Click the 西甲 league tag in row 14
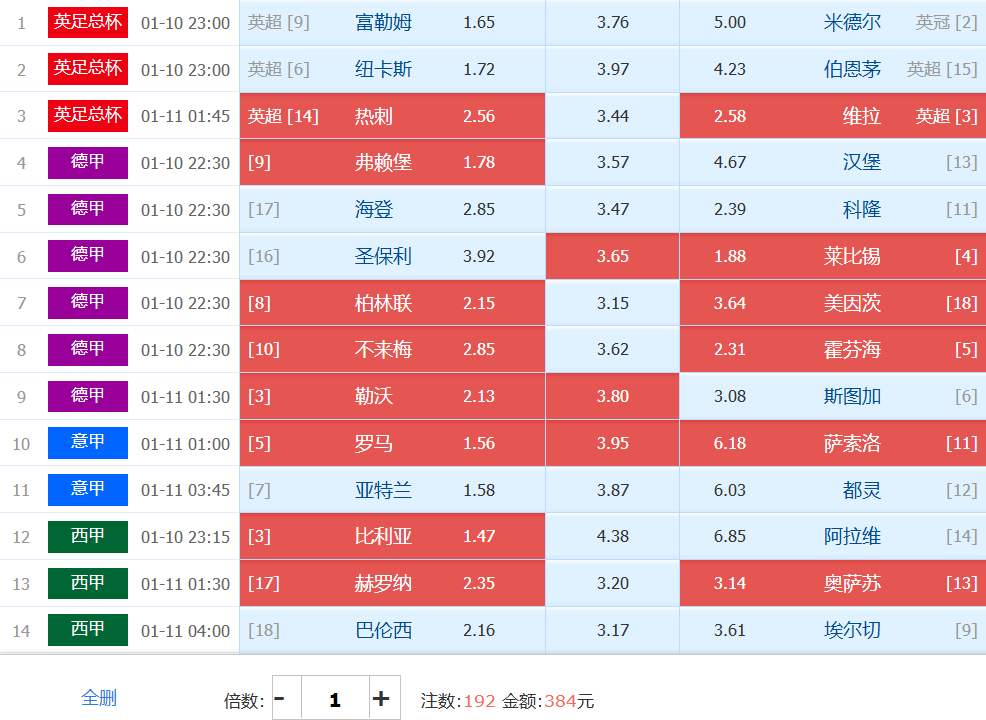The image size is (986, 720). (x=88, y=630)
